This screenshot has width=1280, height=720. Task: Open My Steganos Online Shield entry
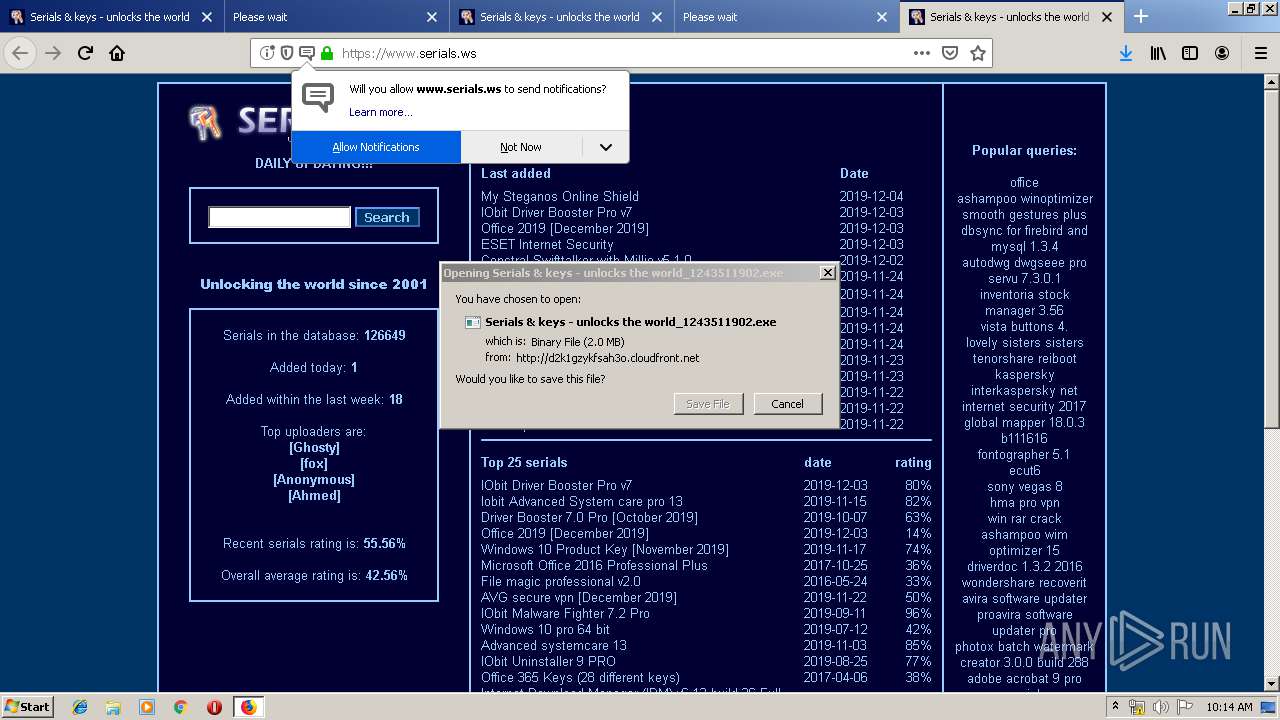click(x=560, y=196)
